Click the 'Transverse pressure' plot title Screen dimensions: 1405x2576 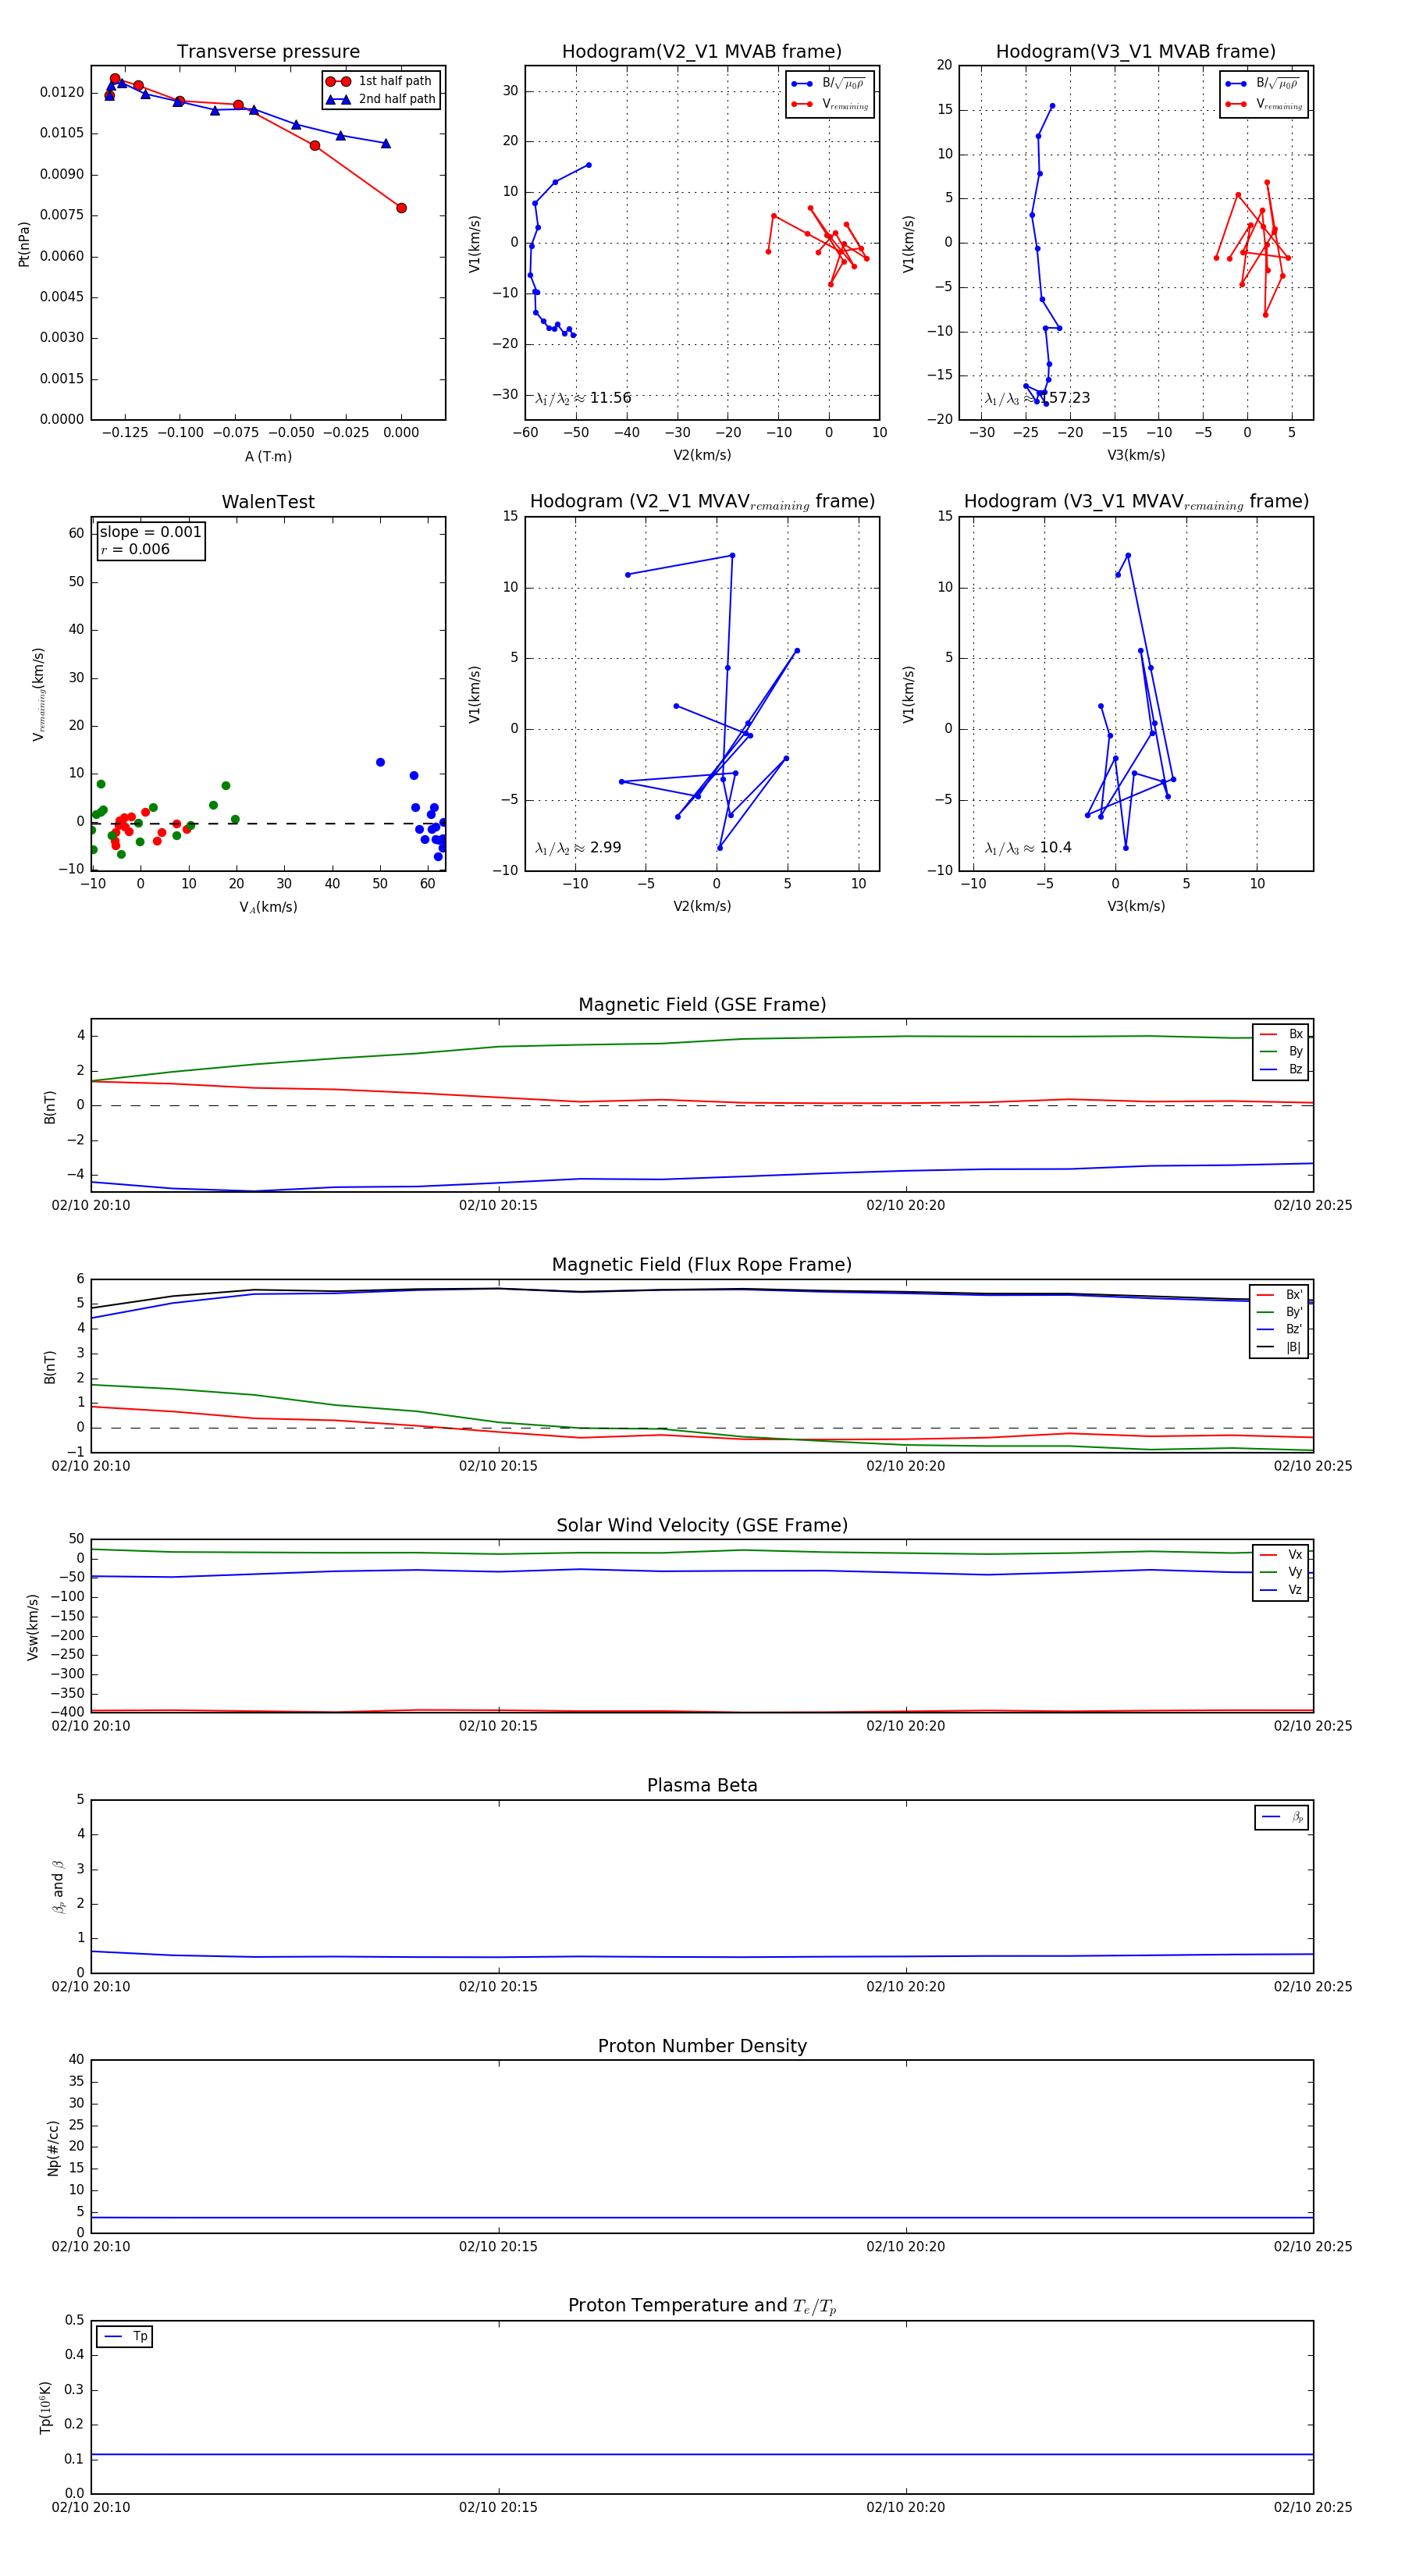[x=268, y=52]
